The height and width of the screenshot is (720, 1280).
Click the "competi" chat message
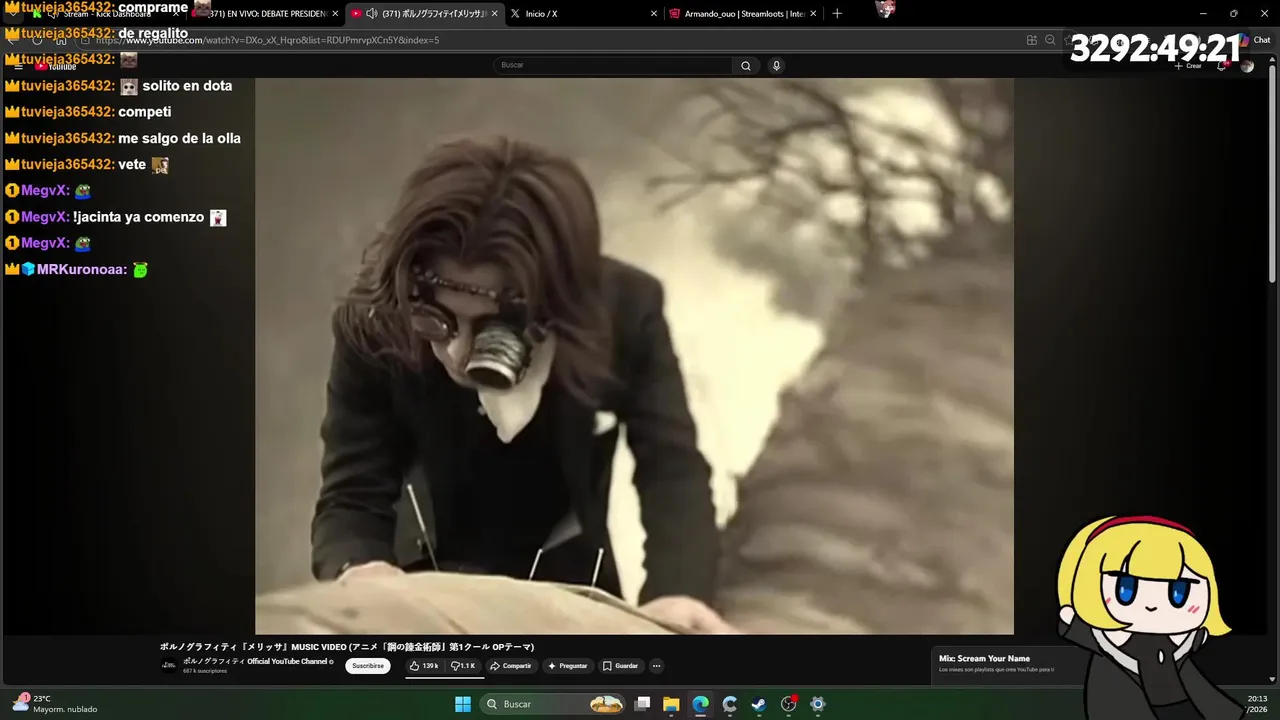click(145, 112)
